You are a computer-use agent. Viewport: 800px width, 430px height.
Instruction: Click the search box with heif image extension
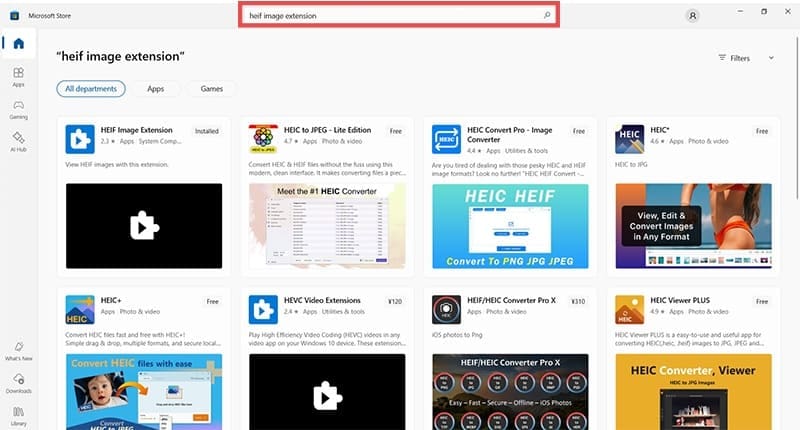point(399,15)
